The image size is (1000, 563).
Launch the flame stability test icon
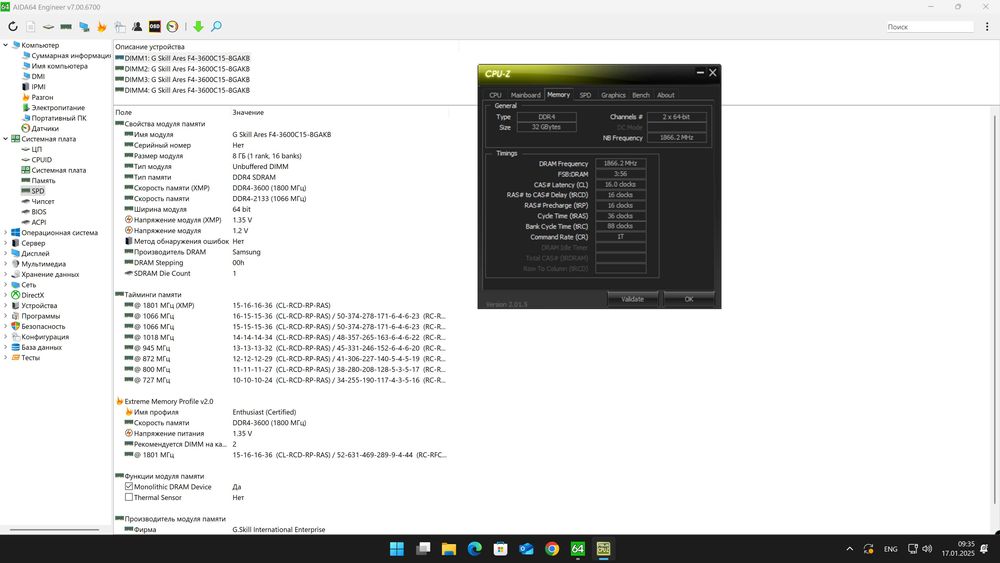(x=101, y=26)
